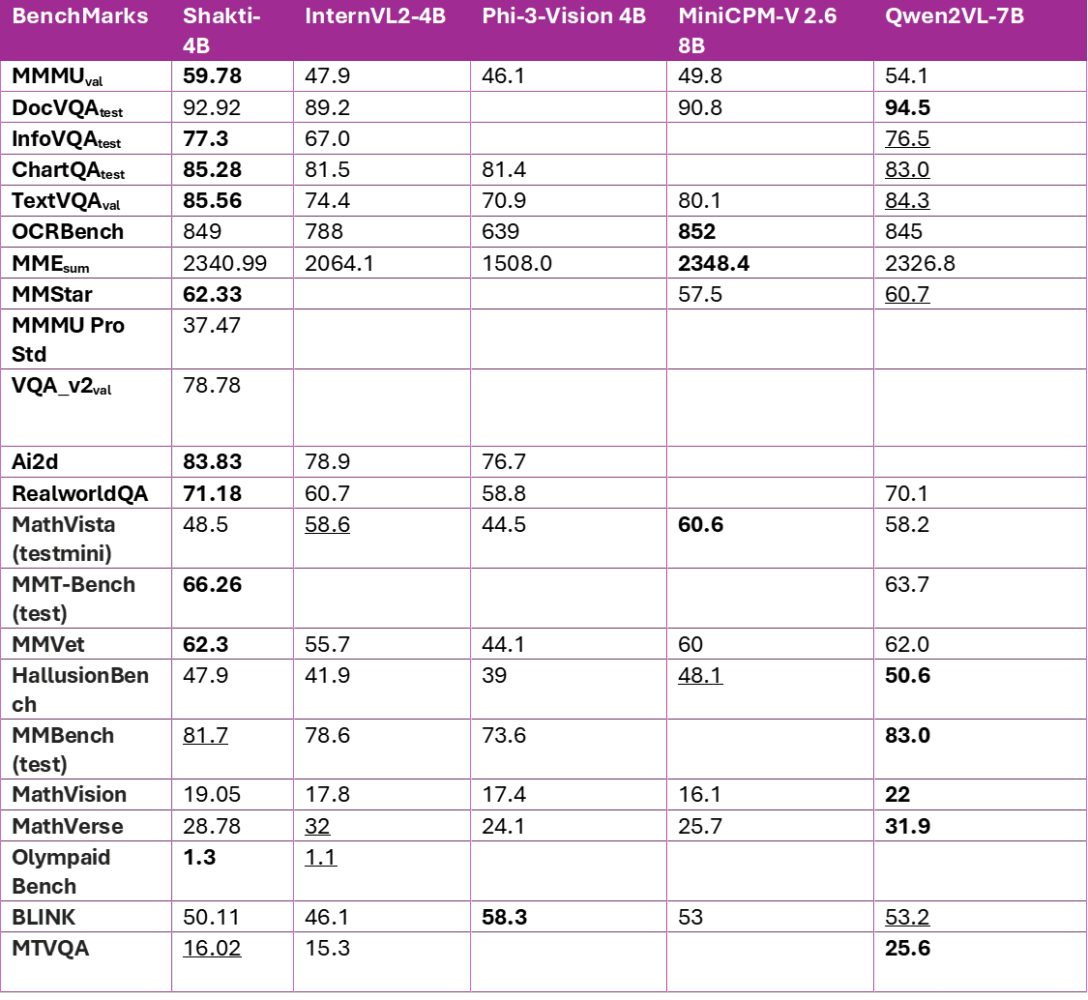Select the MathVision row label
The image size is (1088, 1000).
[69, 795]
